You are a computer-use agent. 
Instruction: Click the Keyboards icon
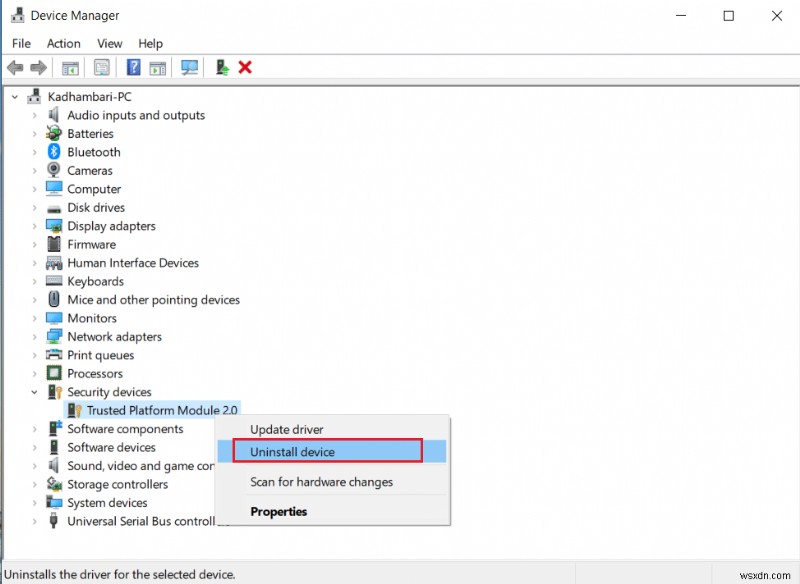click(54, 281)
